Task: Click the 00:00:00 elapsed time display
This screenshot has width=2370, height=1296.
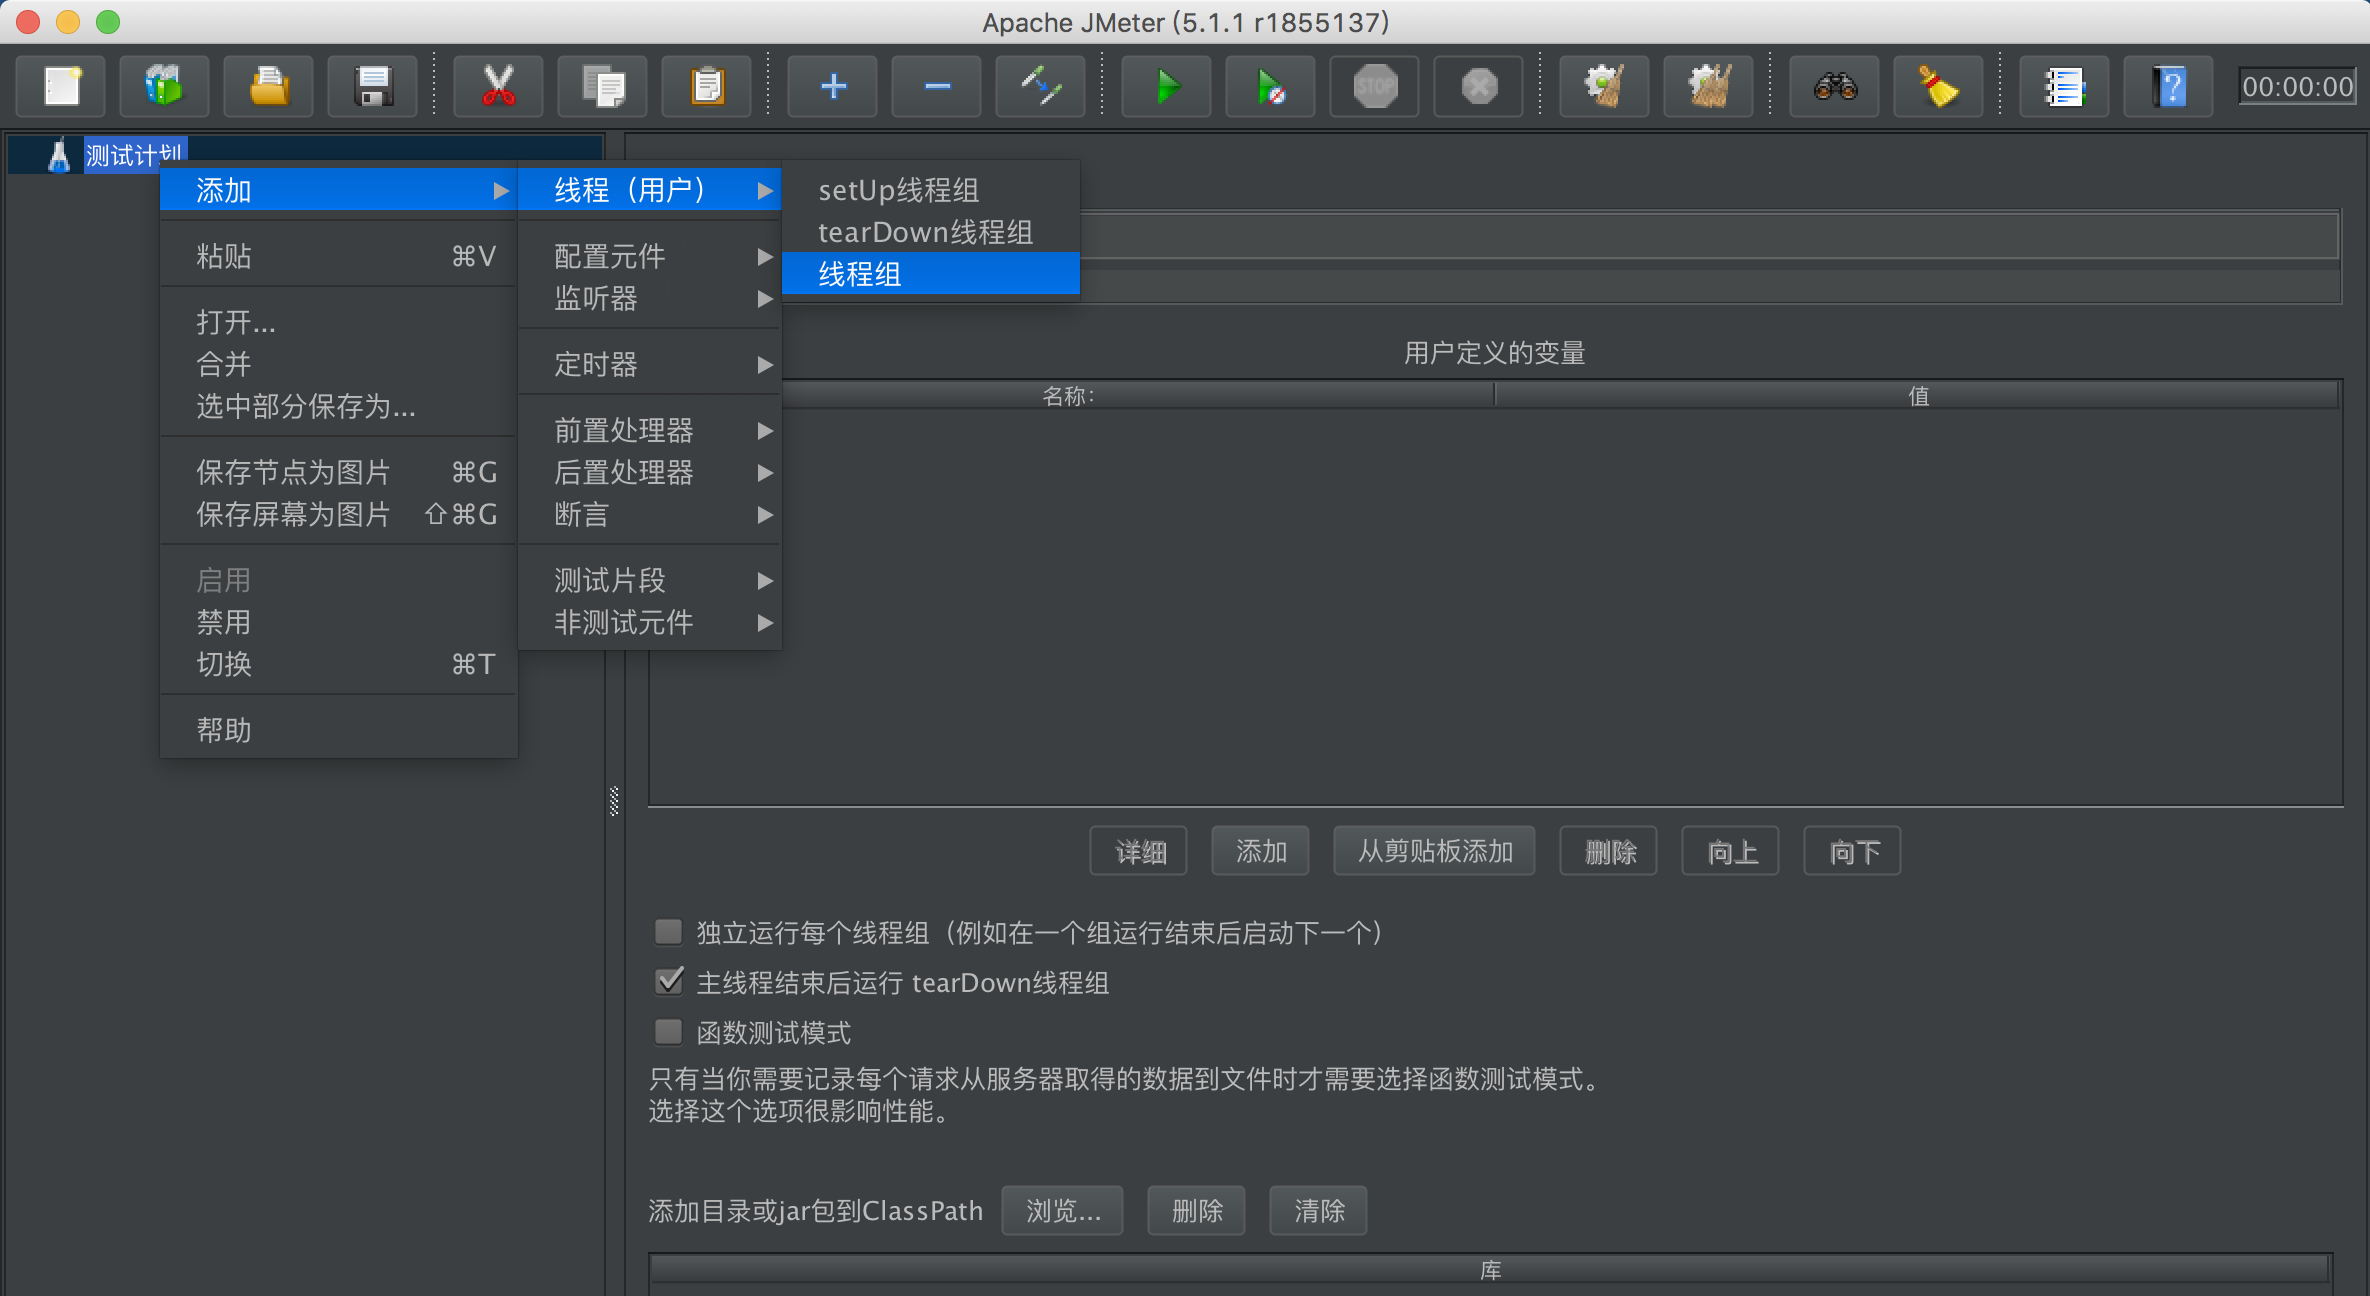Action: [2297, 87]
